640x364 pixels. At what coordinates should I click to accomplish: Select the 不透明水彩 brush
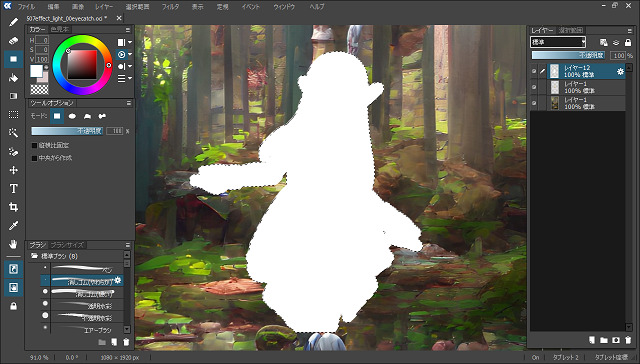[x=82, y=317]
